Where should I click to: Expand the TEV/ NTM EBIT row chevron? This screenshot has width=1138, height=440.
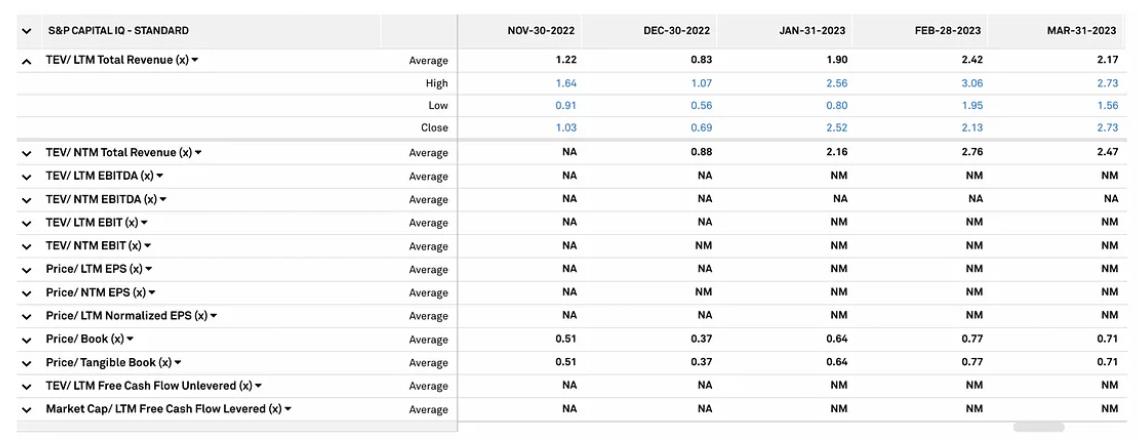[27, 247]
